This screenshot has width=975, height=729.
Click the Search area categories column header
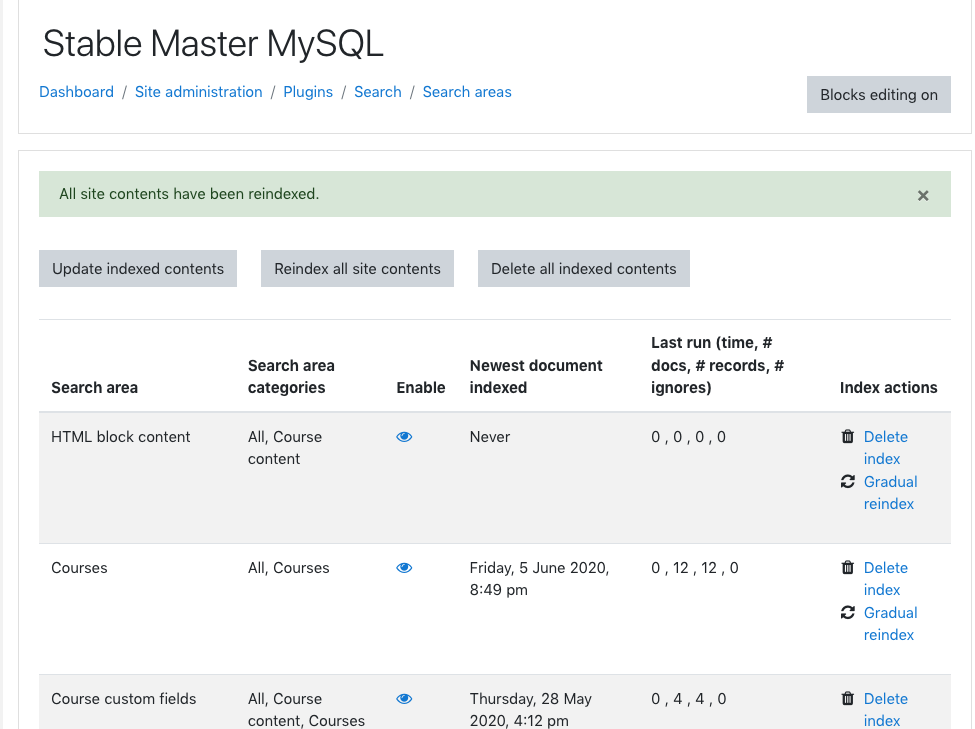tap(291, 376)
